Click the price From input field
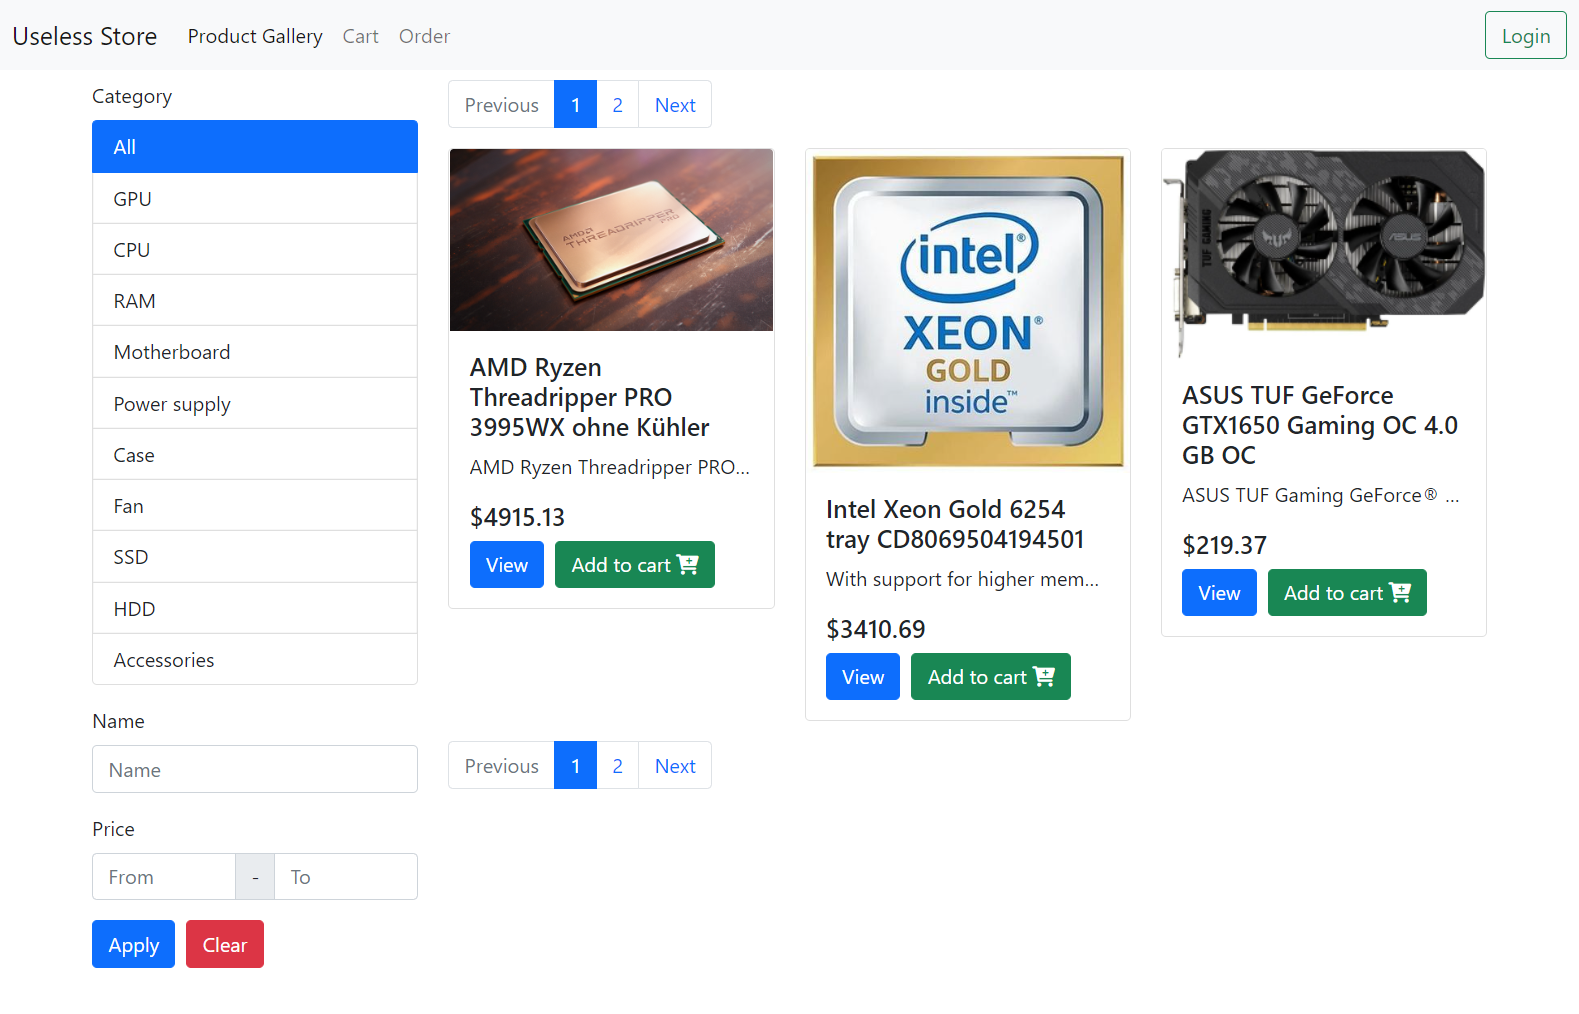 click(x=164, y=877)
